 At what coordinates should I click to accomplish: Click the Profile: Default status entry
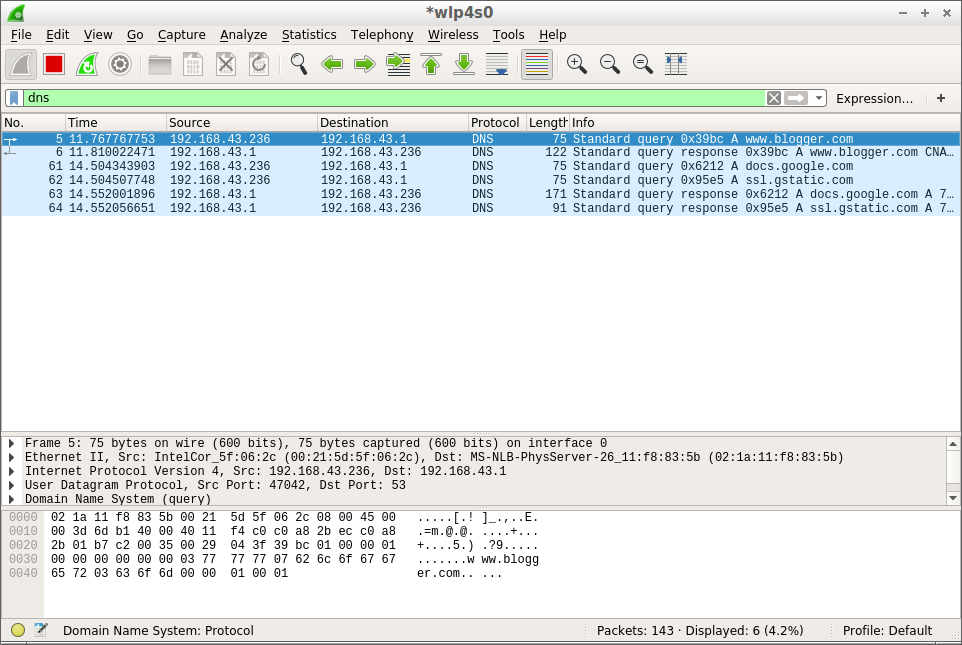(887, 631)
